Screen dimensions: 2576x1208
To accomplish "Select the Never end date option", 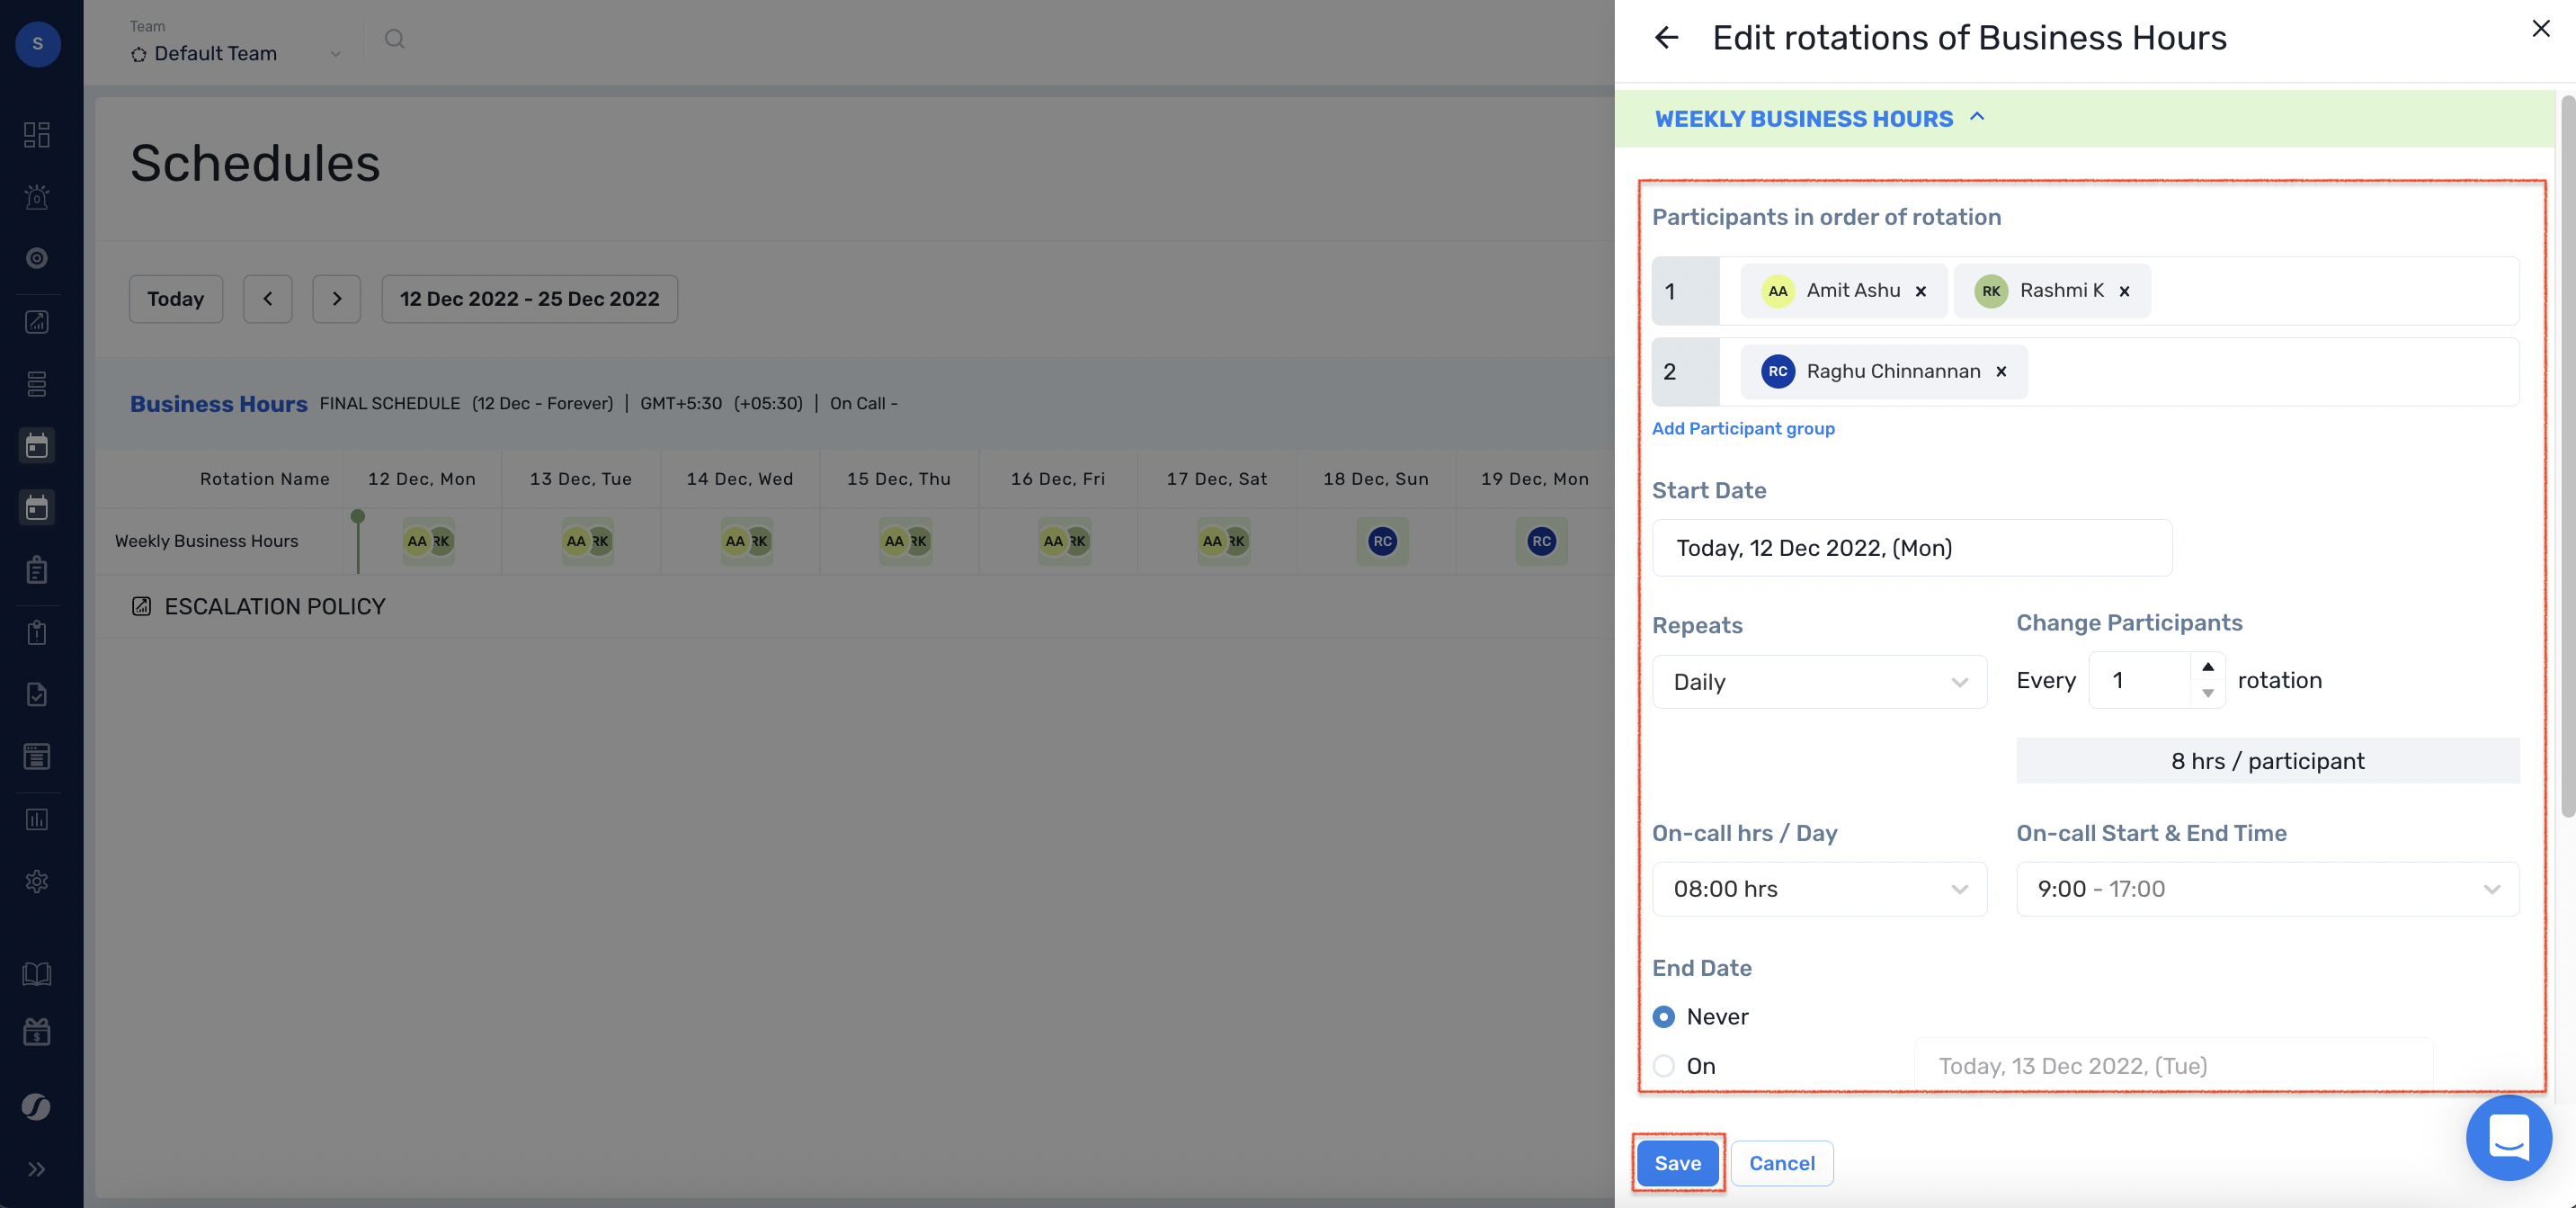I will (1664, 1017).
